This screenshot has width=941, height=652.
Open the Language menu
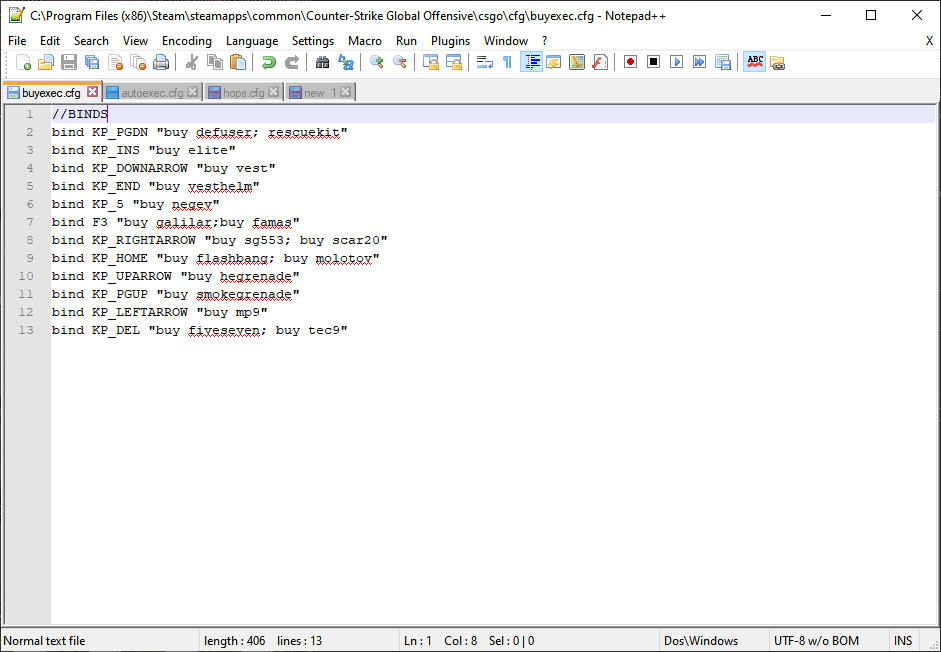252,41
